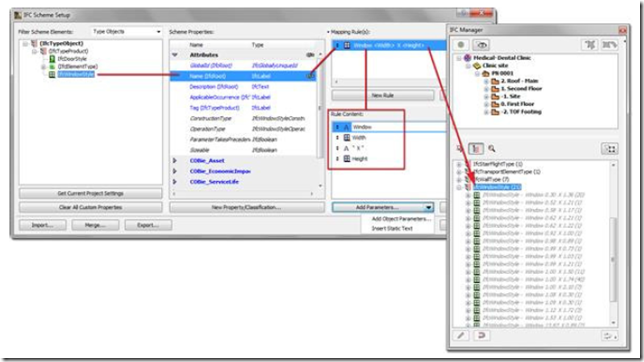Click the grid icon beside Height rule item
Image resolution: width=644 pixels, height=362 pixels.
(x=347, y=159)
